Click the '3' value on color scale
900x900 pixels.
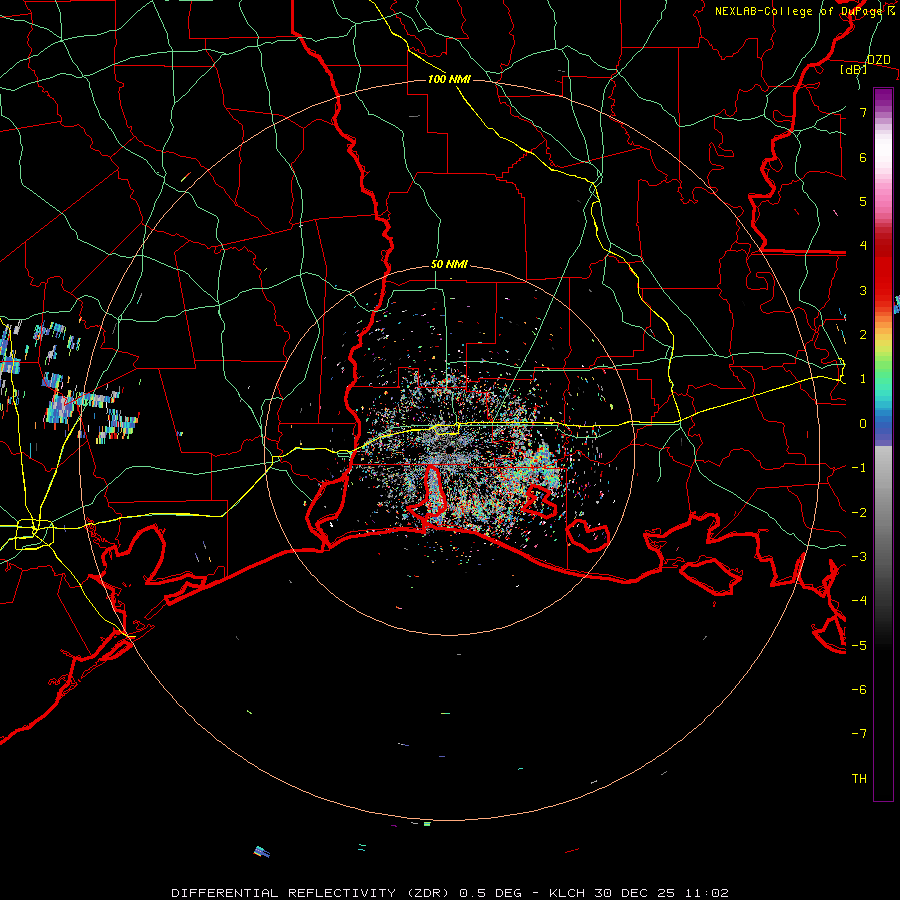pos(863,290)
